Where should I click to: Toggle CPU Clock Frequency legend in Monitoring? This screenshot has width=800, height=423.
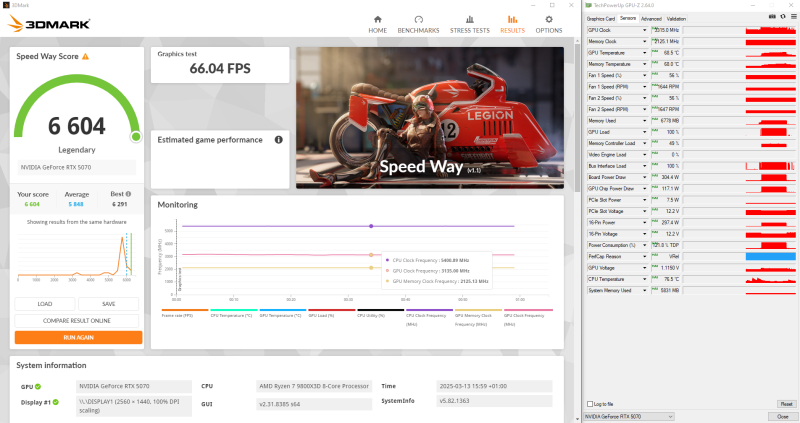tap(430, 317)
